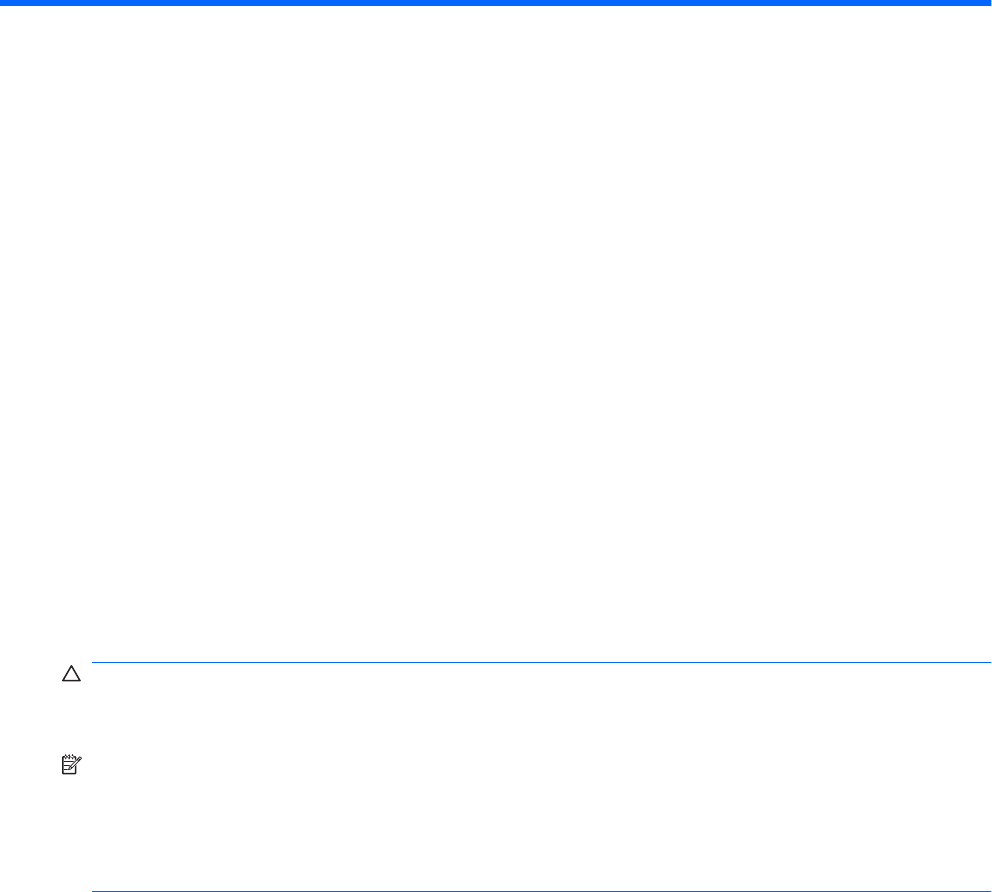The image size is (992, 892).
Task: Click the note pad and pencil icon
Action: [x=71, y=764]
